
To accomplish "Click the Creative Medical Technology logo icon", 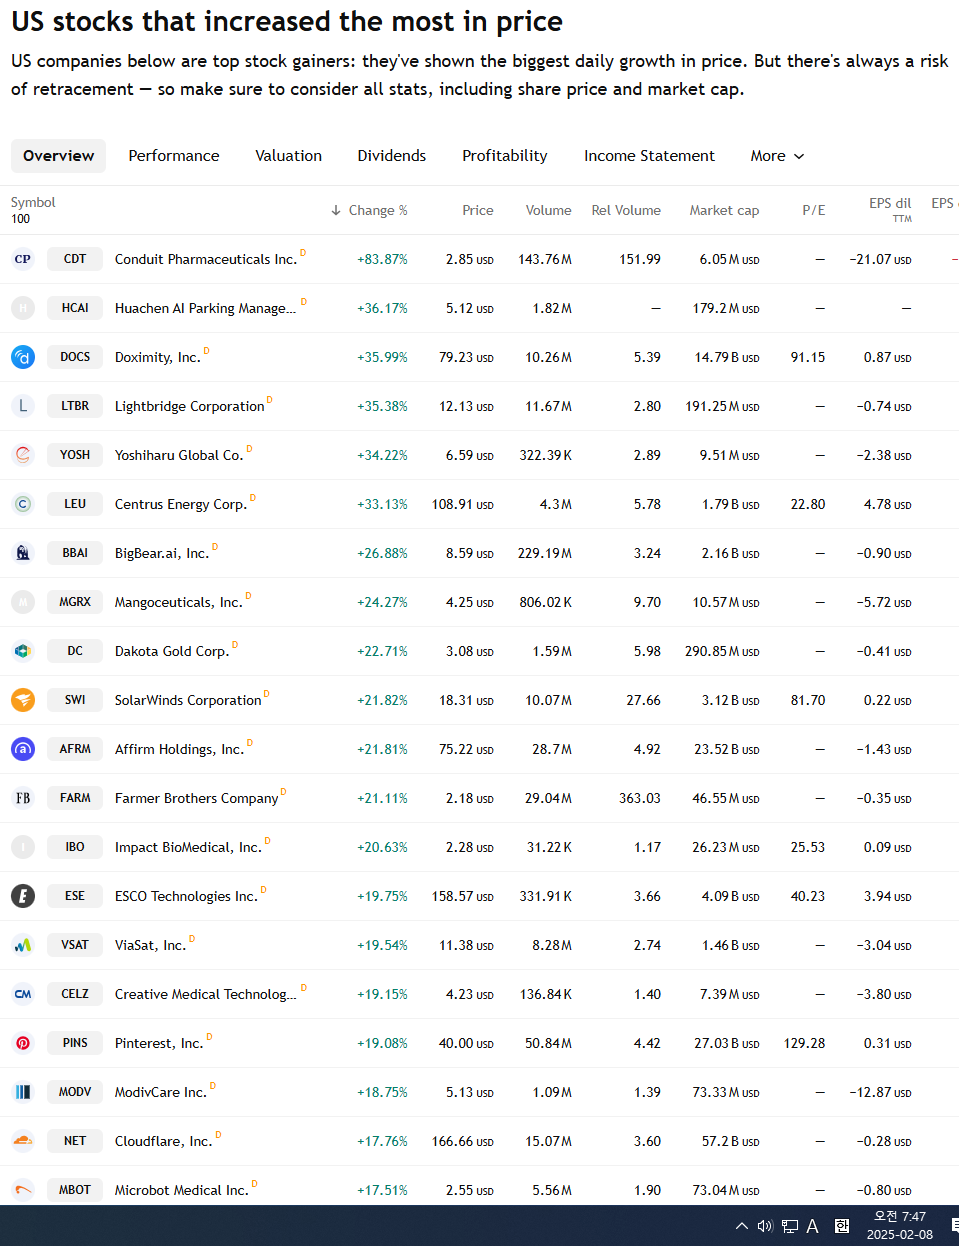I will point(23,994).
